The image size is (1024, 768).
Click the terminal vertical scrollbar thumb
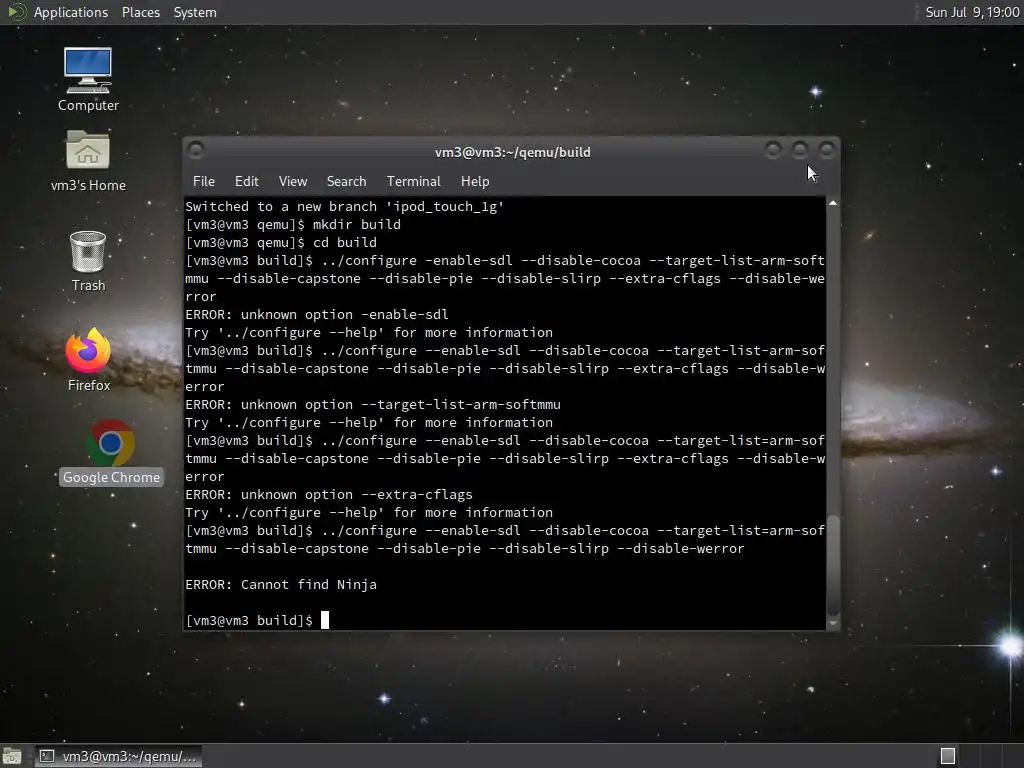[x=833, y=565]
